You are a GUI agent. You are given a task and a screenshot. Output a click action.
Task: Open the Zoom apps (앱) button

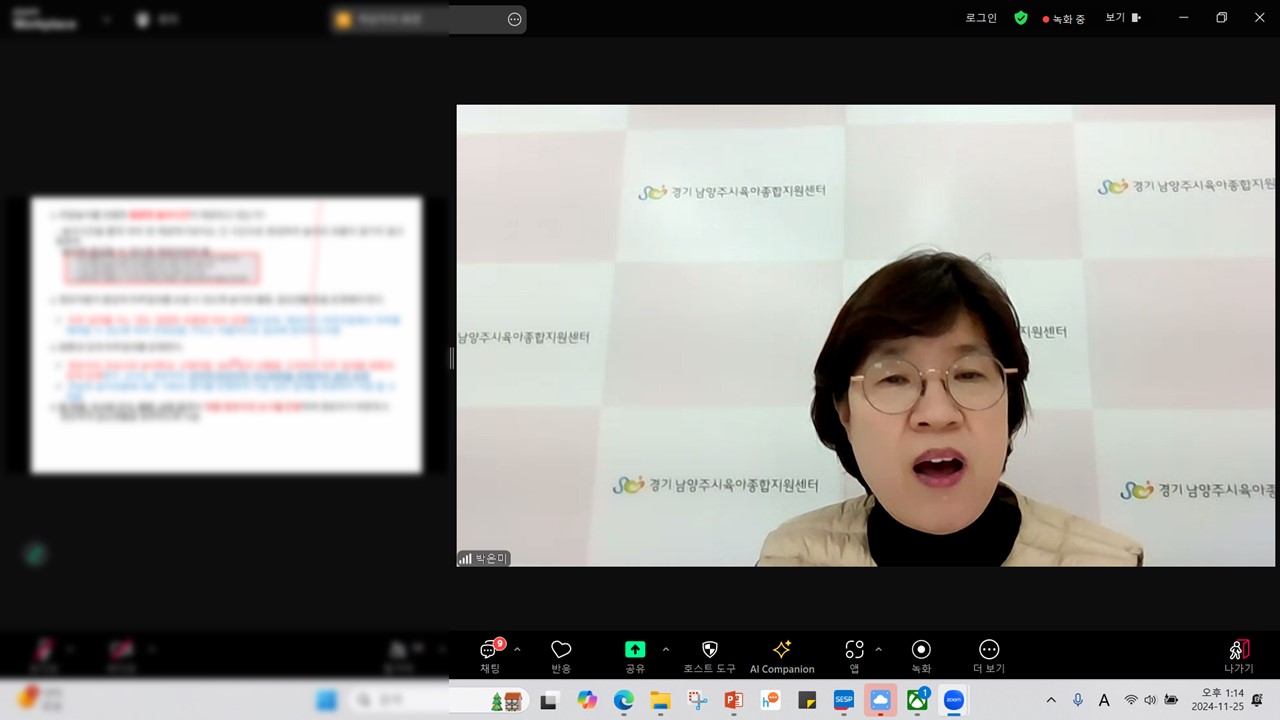coord(854,656)
